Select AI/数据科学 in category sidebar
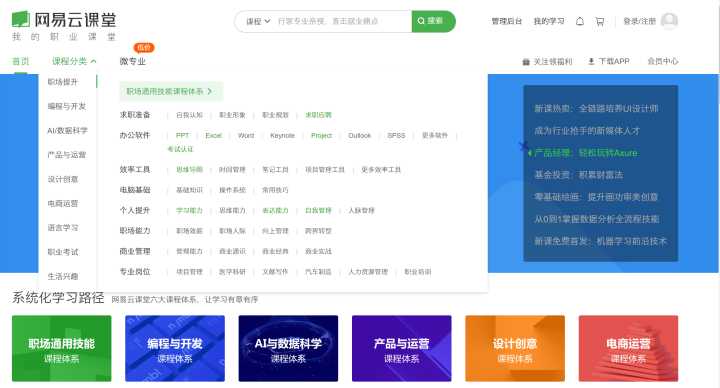This screenshot has width=720, height=388. tap(67, 130)
